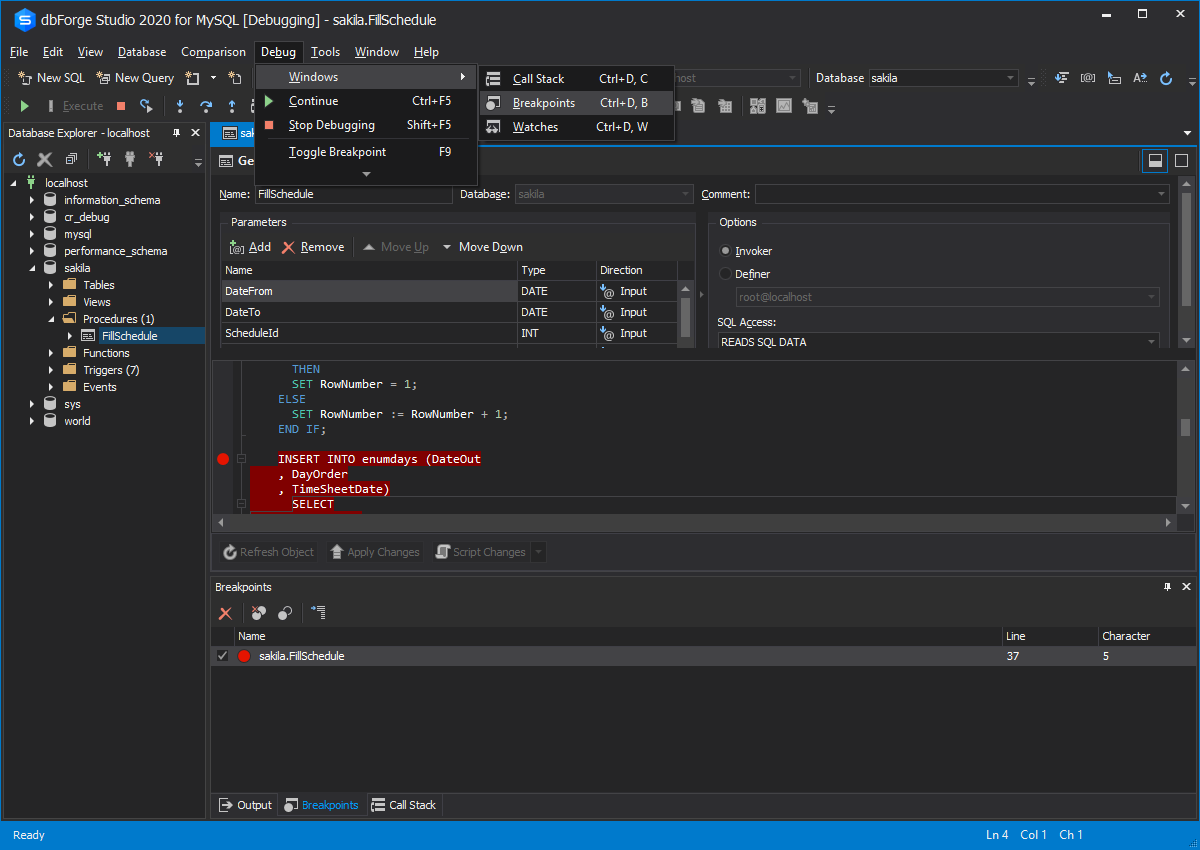Click the New SQL toolbar button
1200x850 pixels.
tap(52, 78)
